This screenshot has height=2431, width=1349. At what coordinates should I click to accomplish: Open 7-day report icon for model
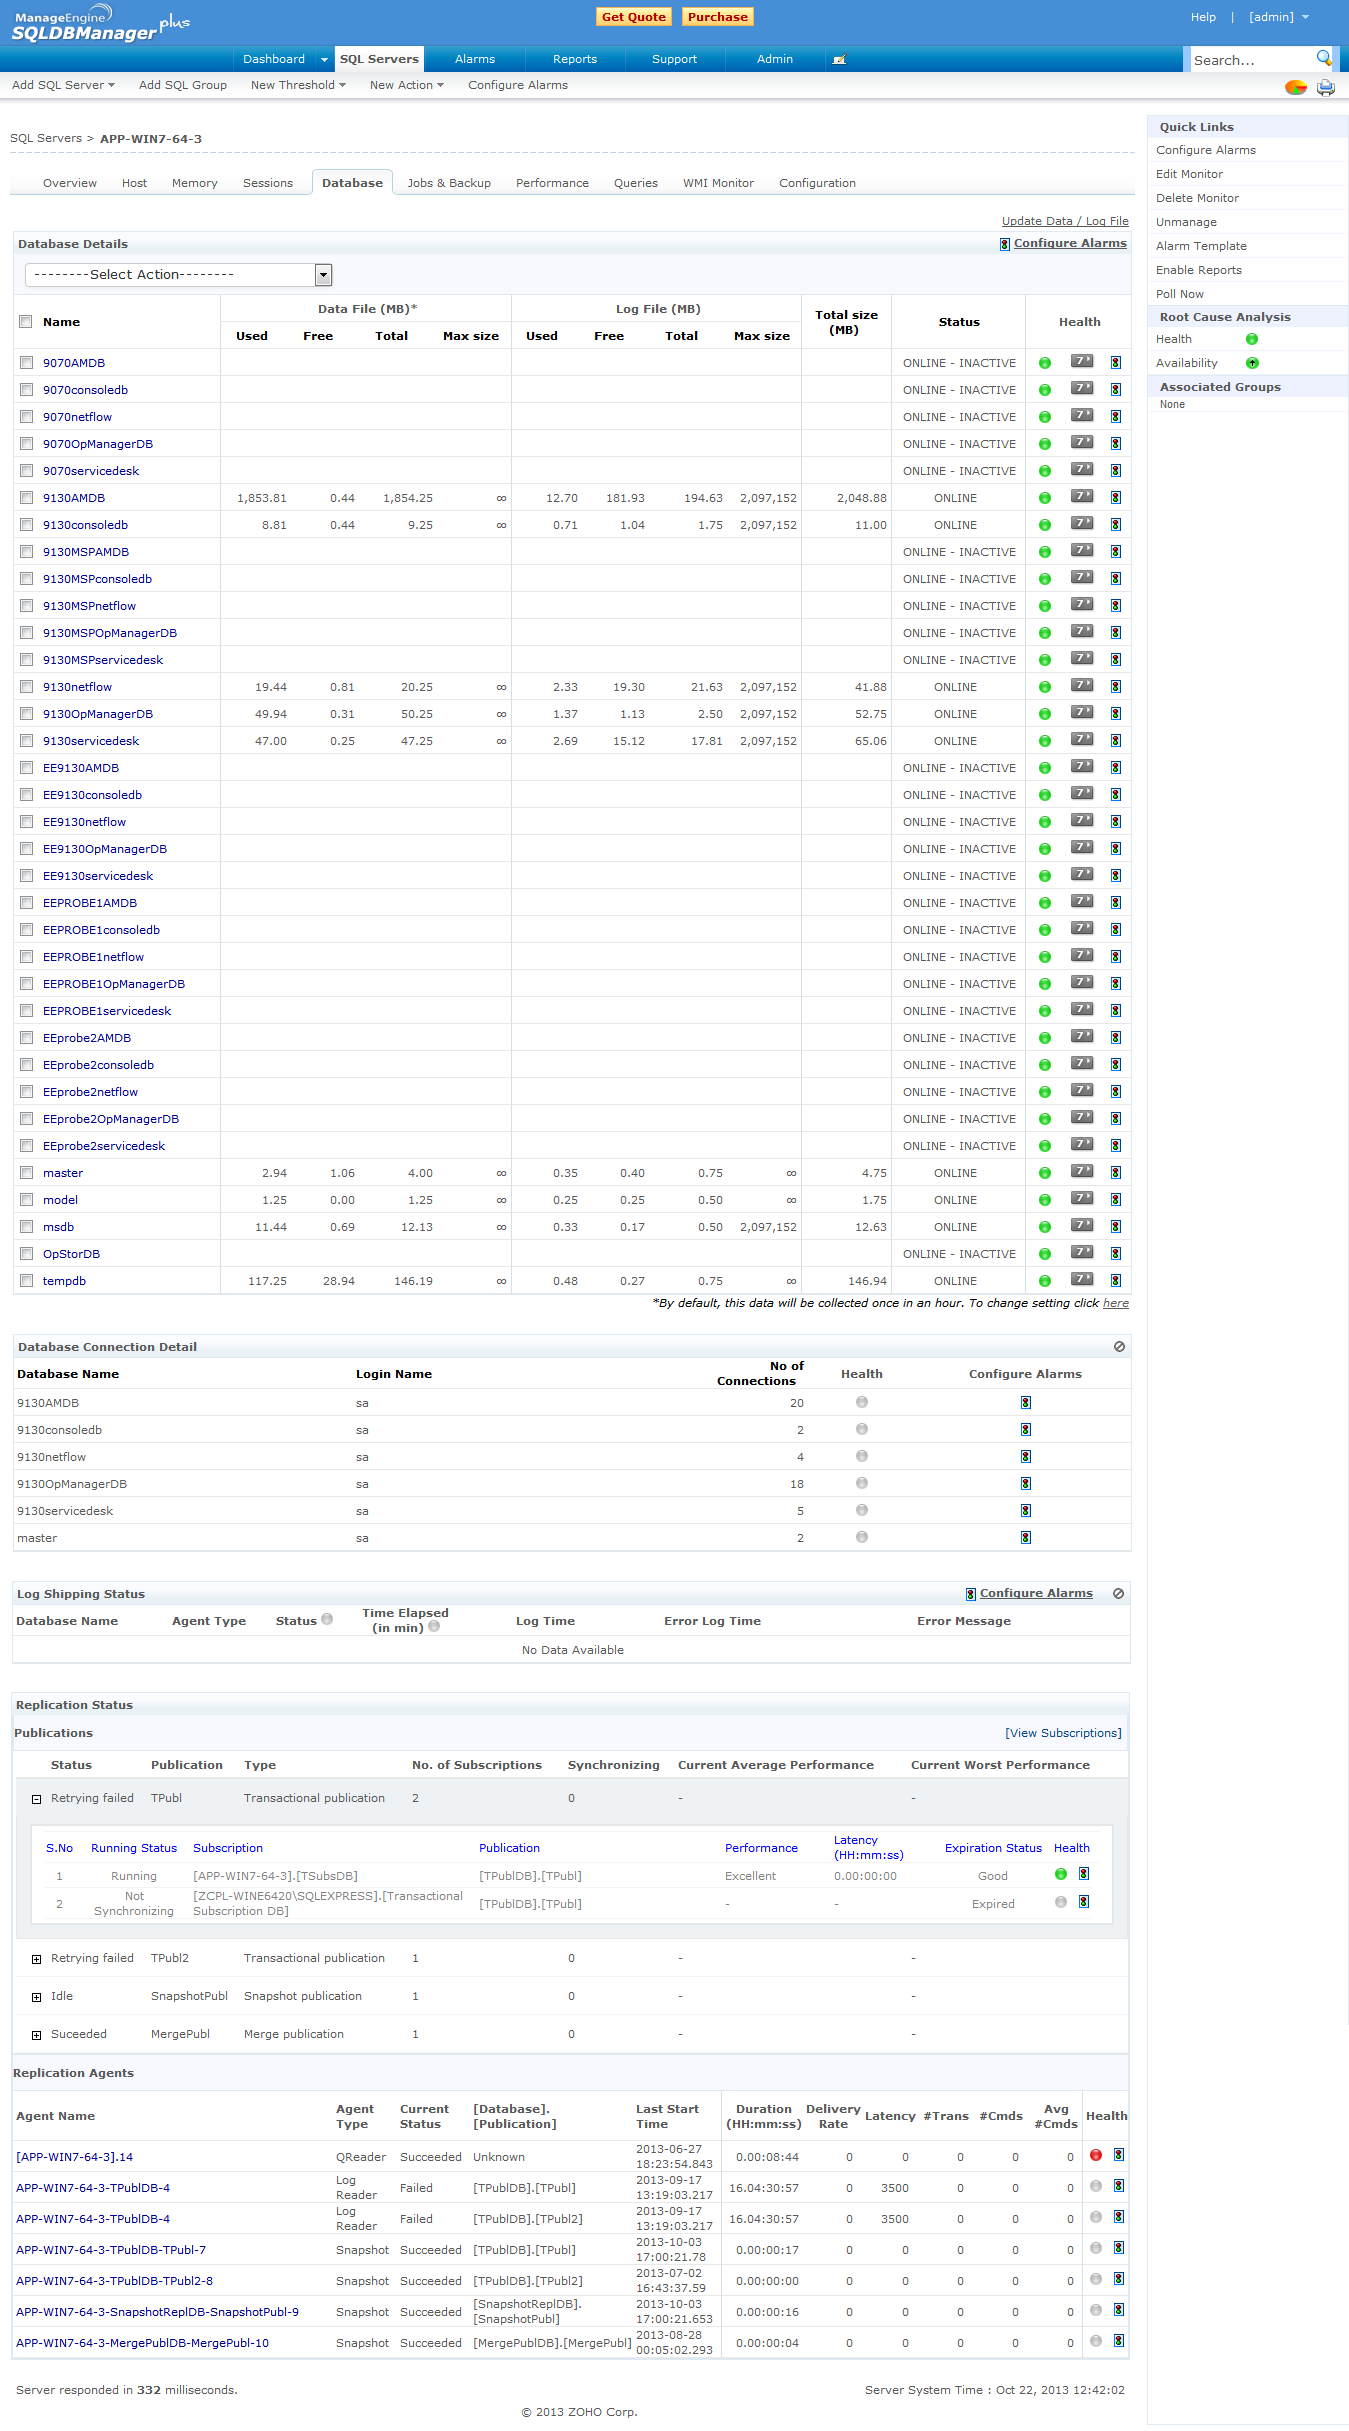pos(1082,1199)
